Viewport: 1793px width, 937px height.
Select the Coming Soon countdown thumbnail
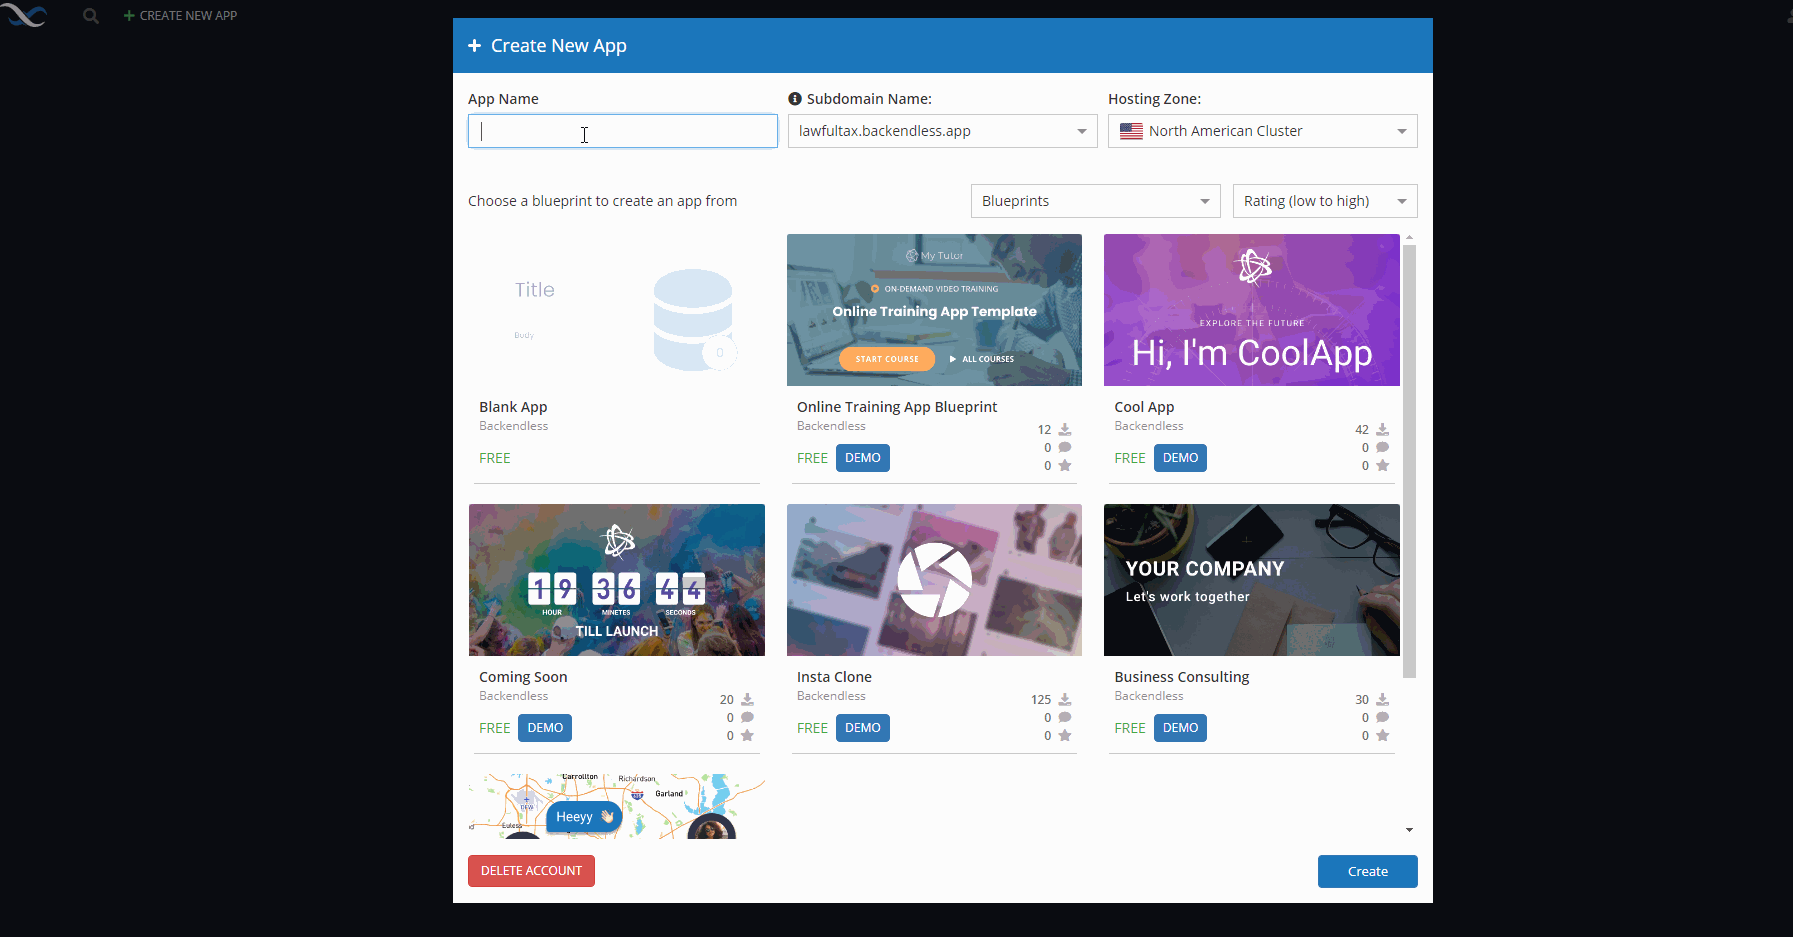coord(617,580)
